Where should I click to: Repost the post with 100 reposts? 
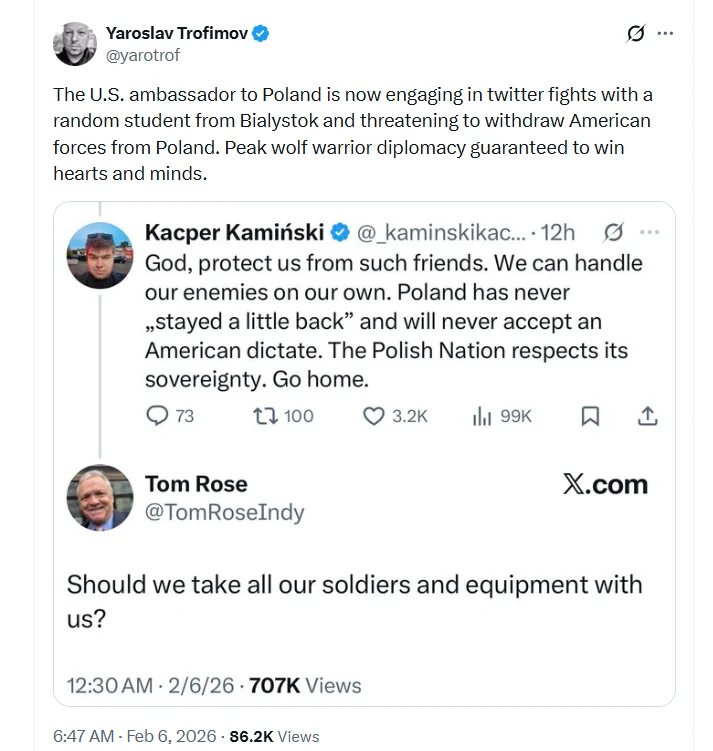266,416
